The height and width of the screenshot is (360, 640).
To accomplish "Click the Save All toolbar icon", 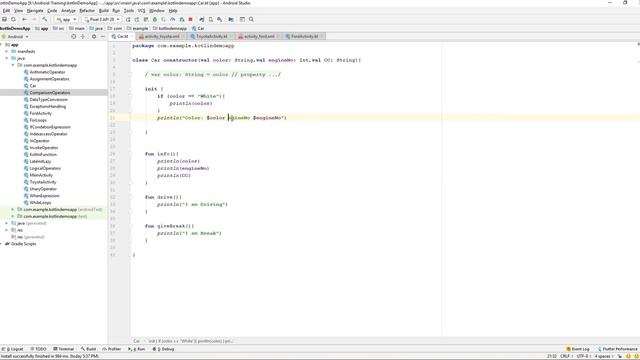I will [4, 19].
